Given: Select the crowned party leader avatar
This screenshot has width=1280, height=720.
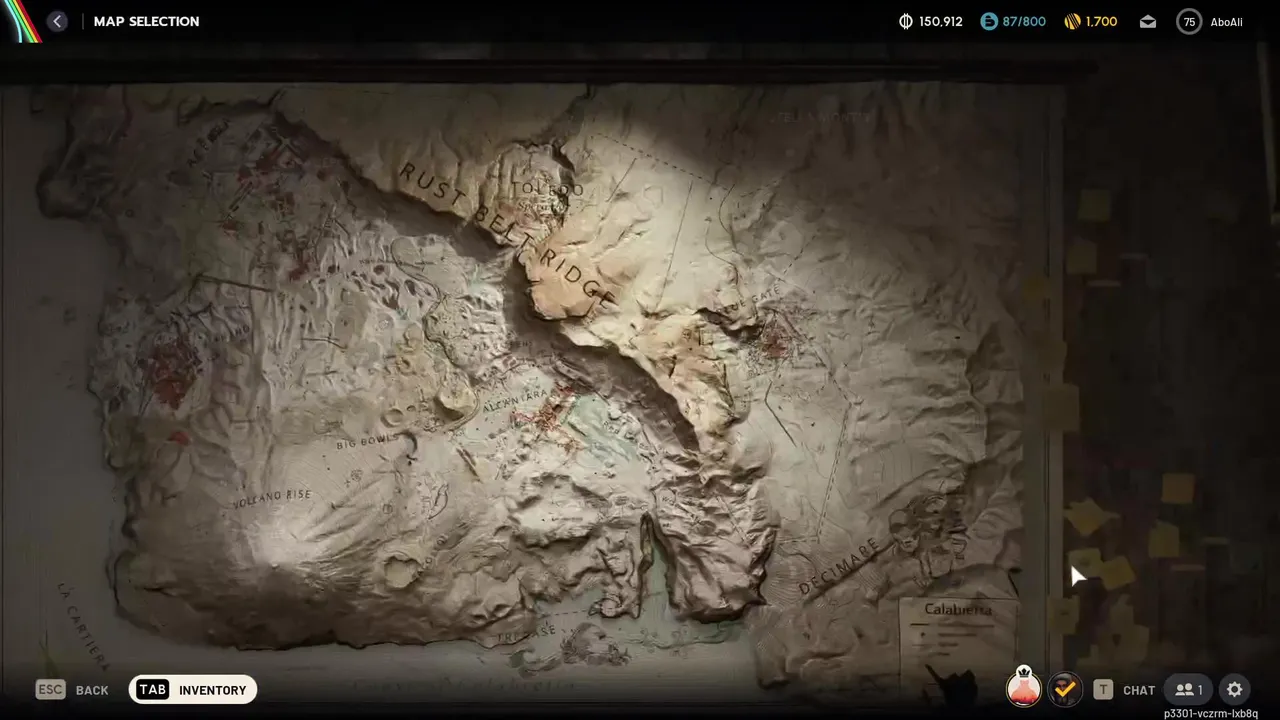Looking at the screenshot, I should click(x=1023, y=687).
